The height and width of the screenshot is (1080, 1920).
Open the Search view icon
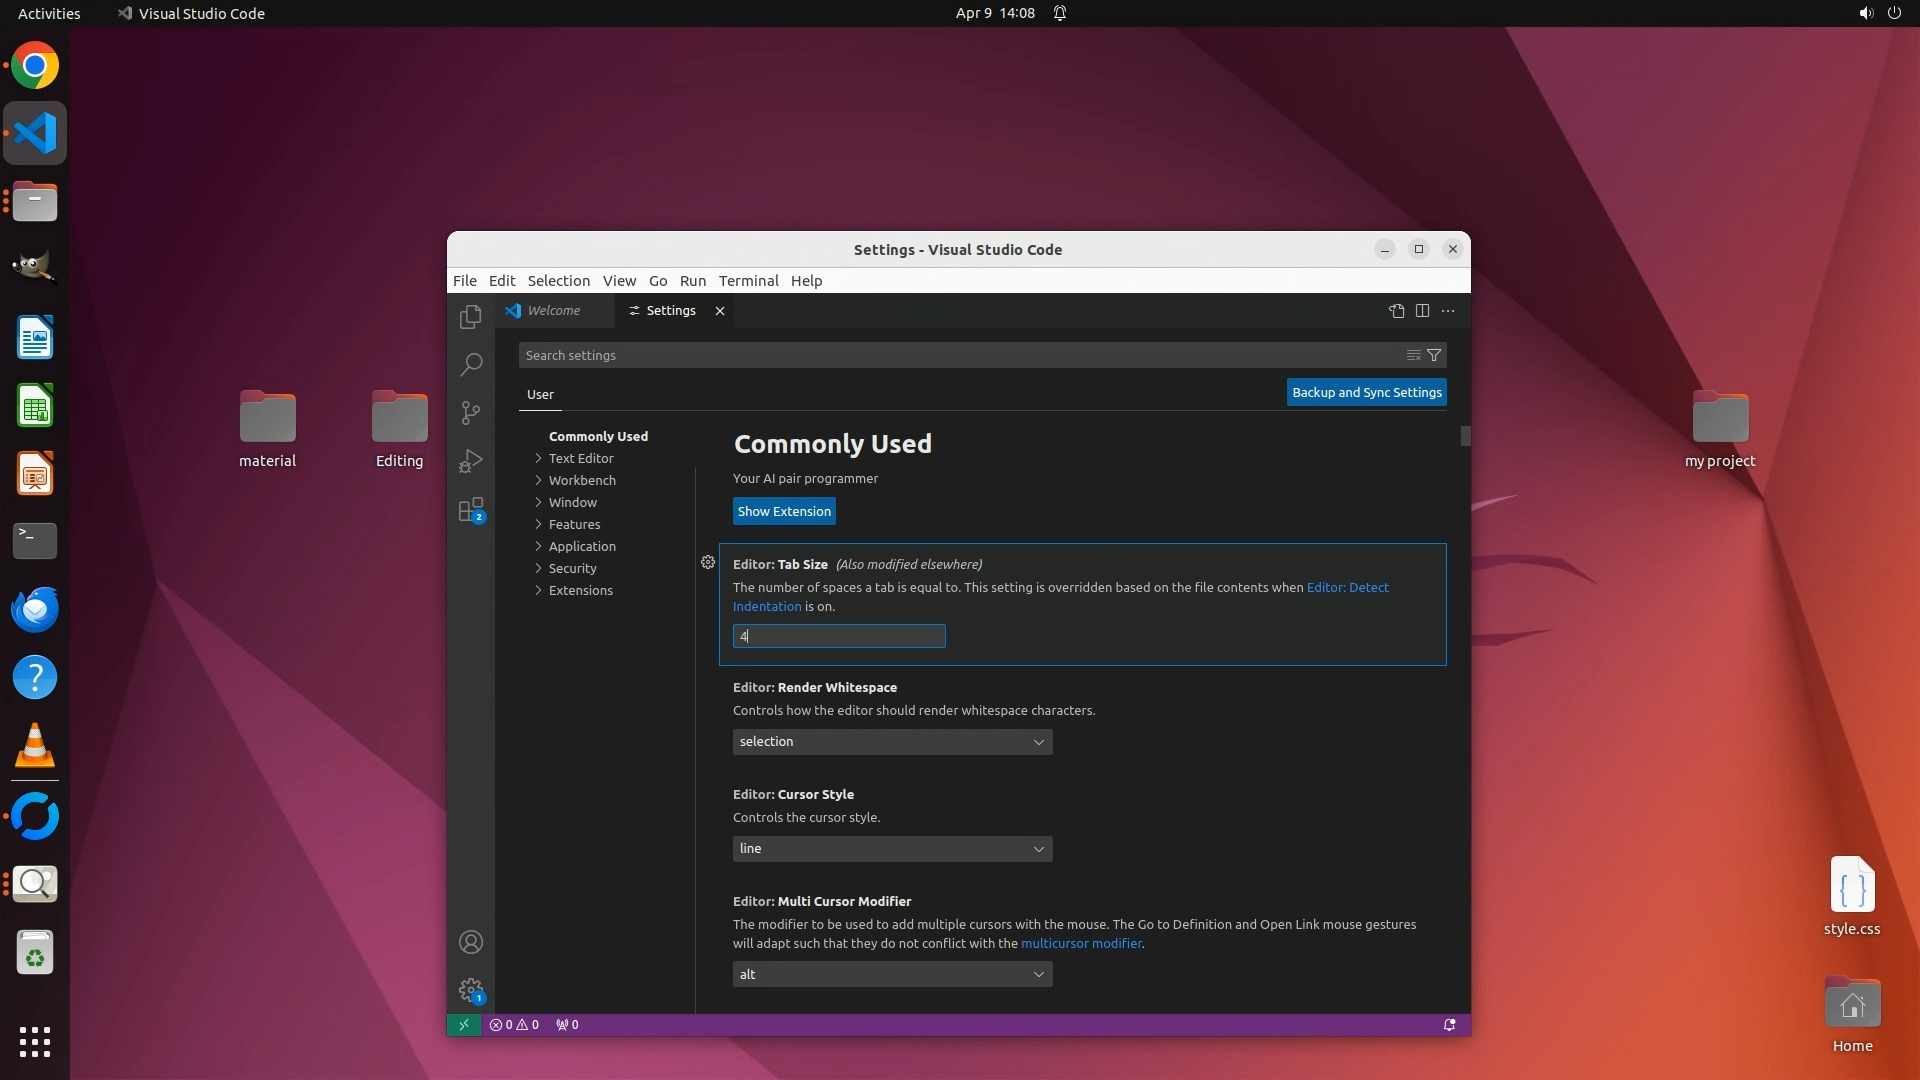pyautogui.click(x=471, y=364)
